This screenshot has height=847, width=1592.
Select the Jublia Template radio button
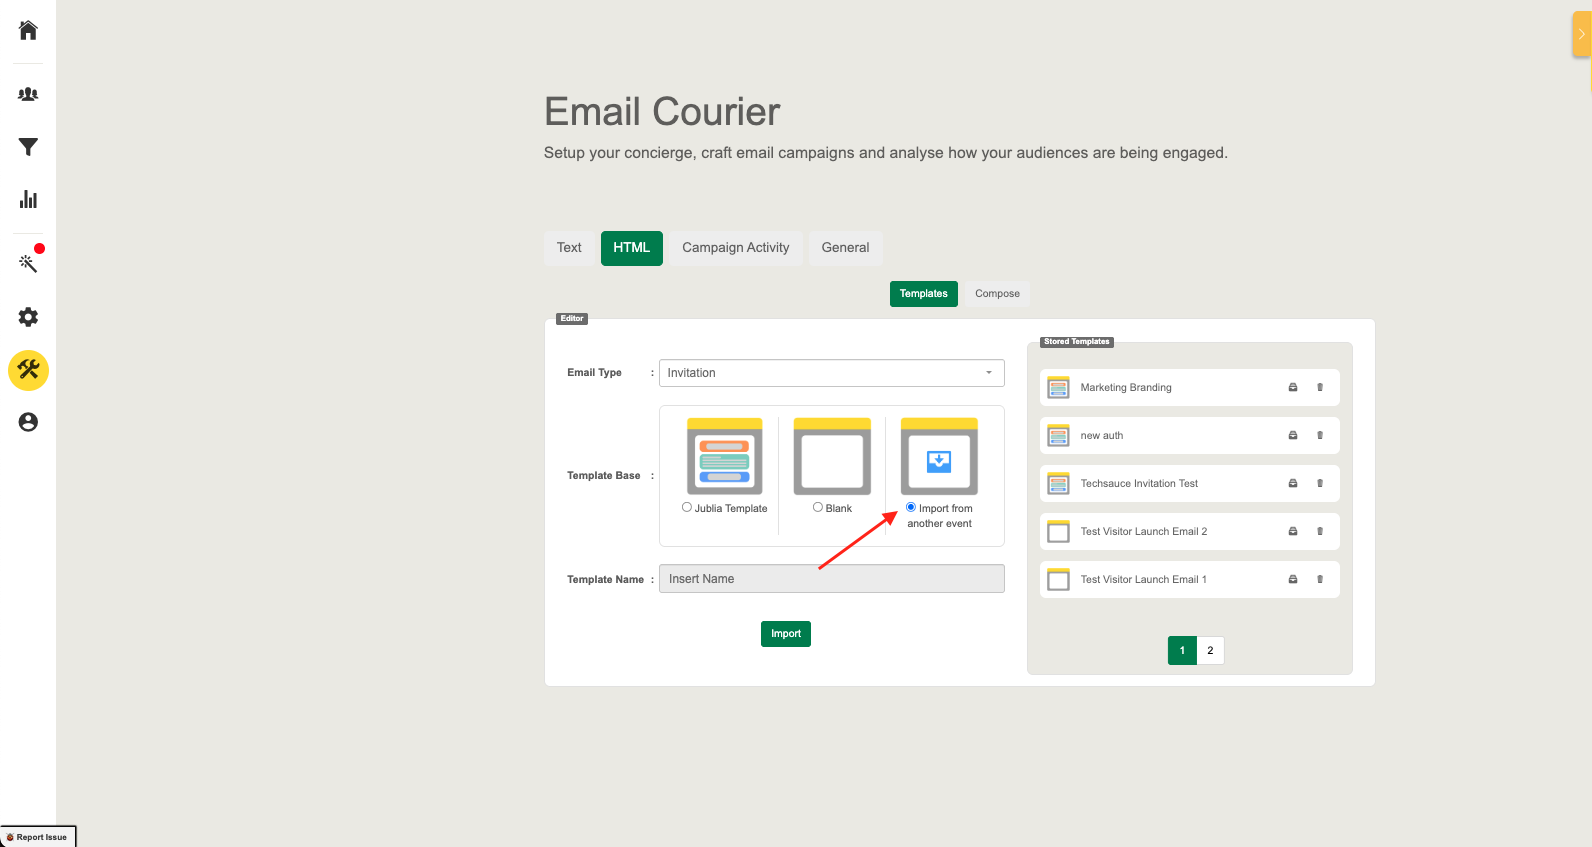[x=687, y=507]
